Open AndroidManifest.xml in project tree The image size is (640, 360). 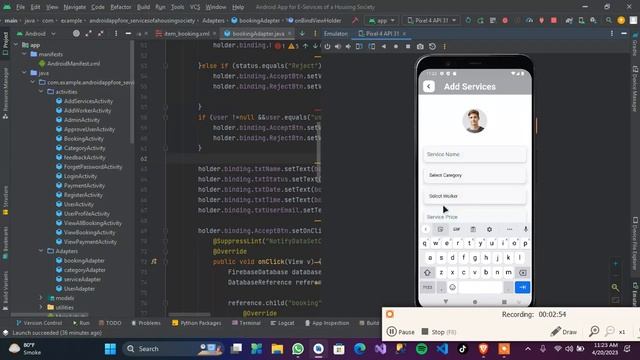(x=69, y=64)
